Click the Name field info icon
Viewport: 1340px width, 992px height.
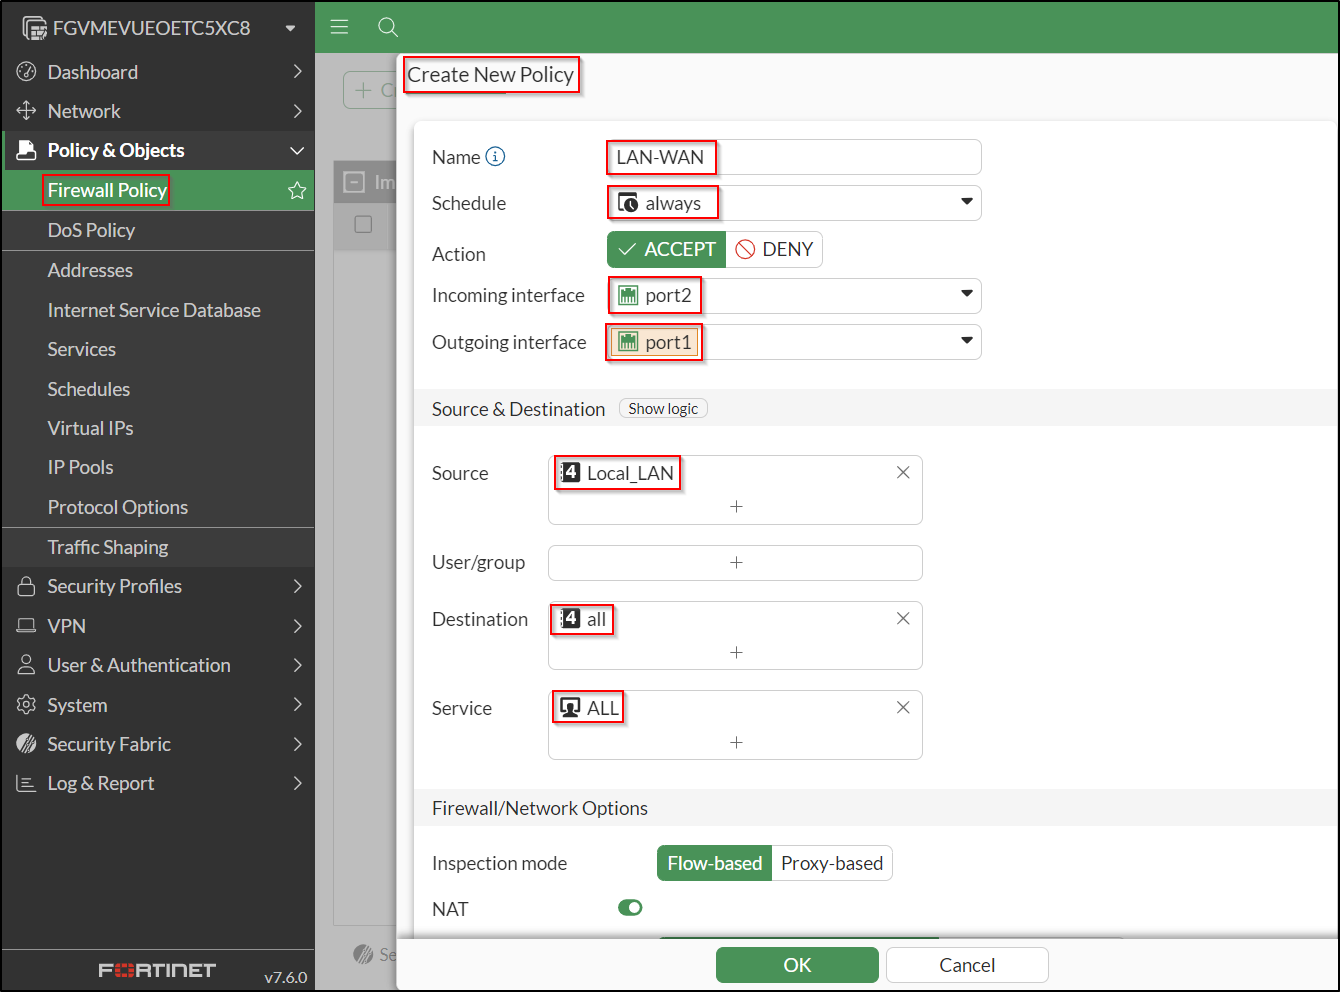click(495, 157)
